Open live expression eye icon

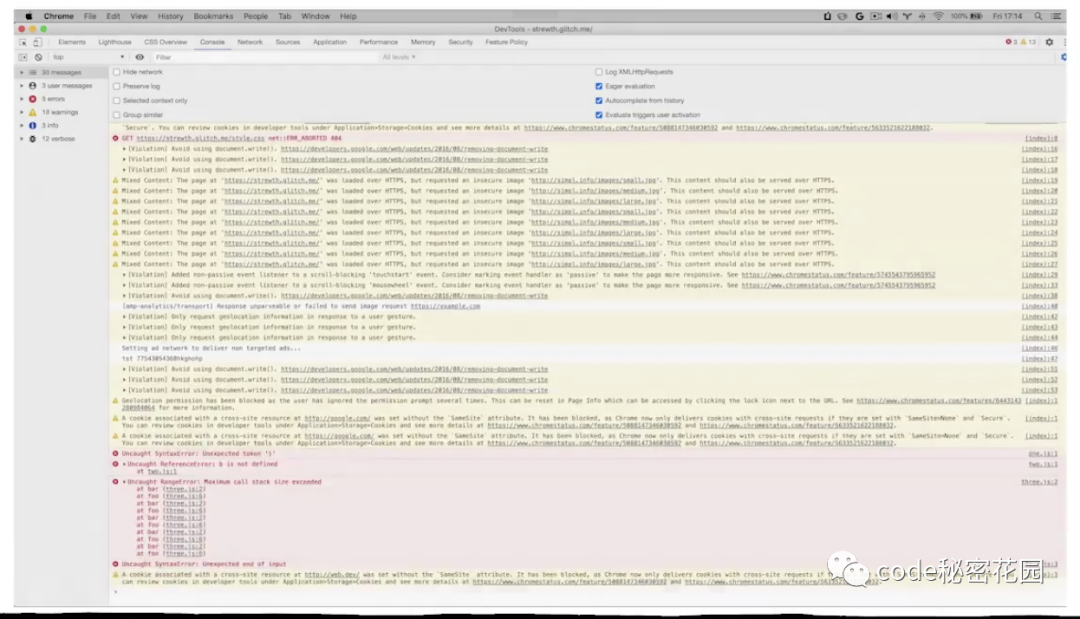point(140,57)
